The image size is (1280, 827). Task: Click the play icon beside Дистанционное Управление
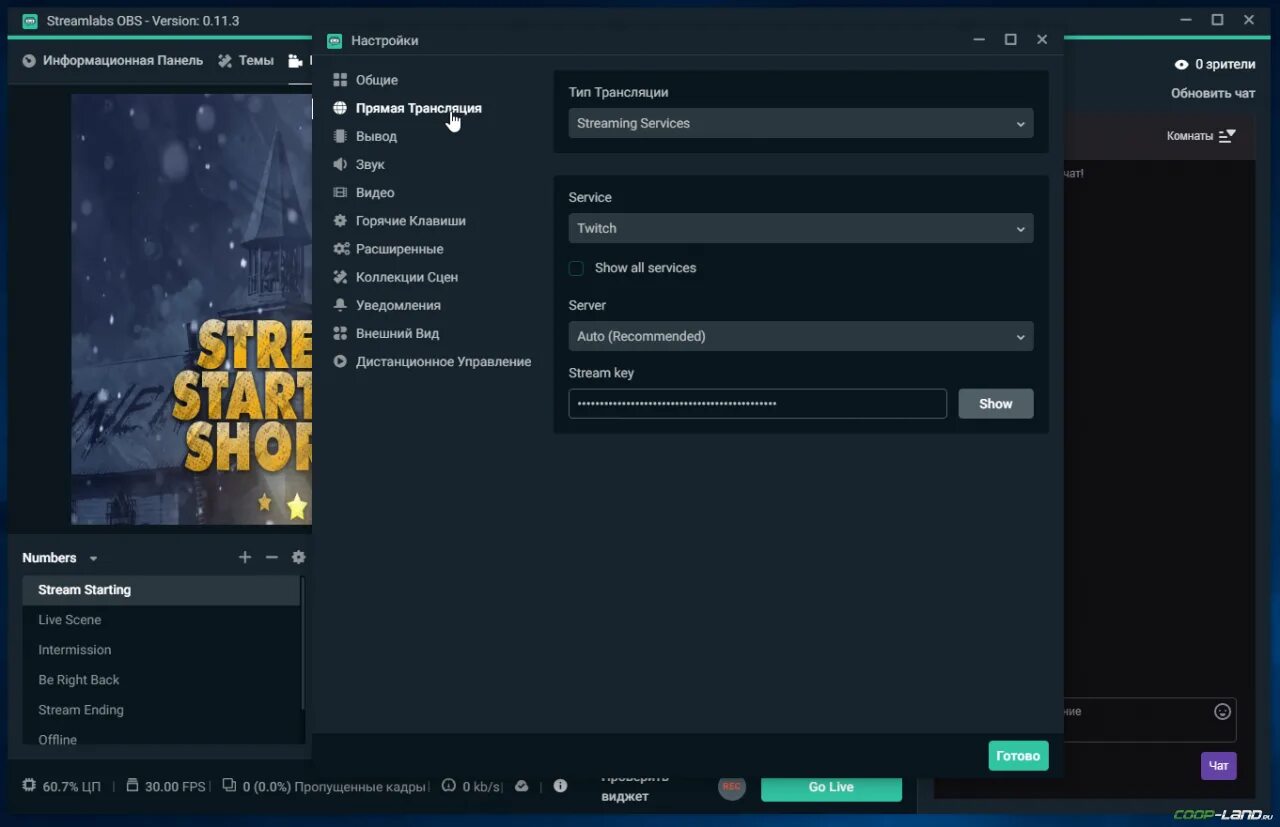[340, 361]
